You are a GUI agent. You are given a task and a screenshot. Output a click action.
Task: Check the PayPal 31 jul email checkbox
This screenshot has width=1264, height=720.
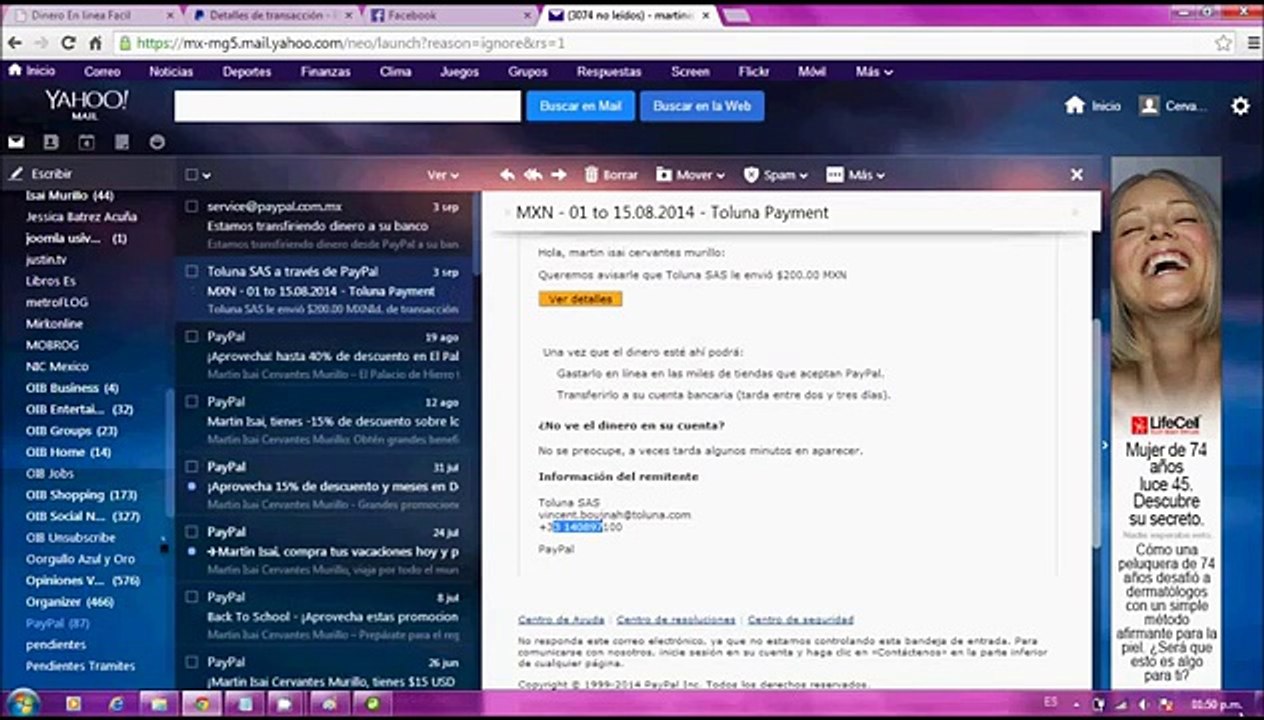click(x=192, y=467)
